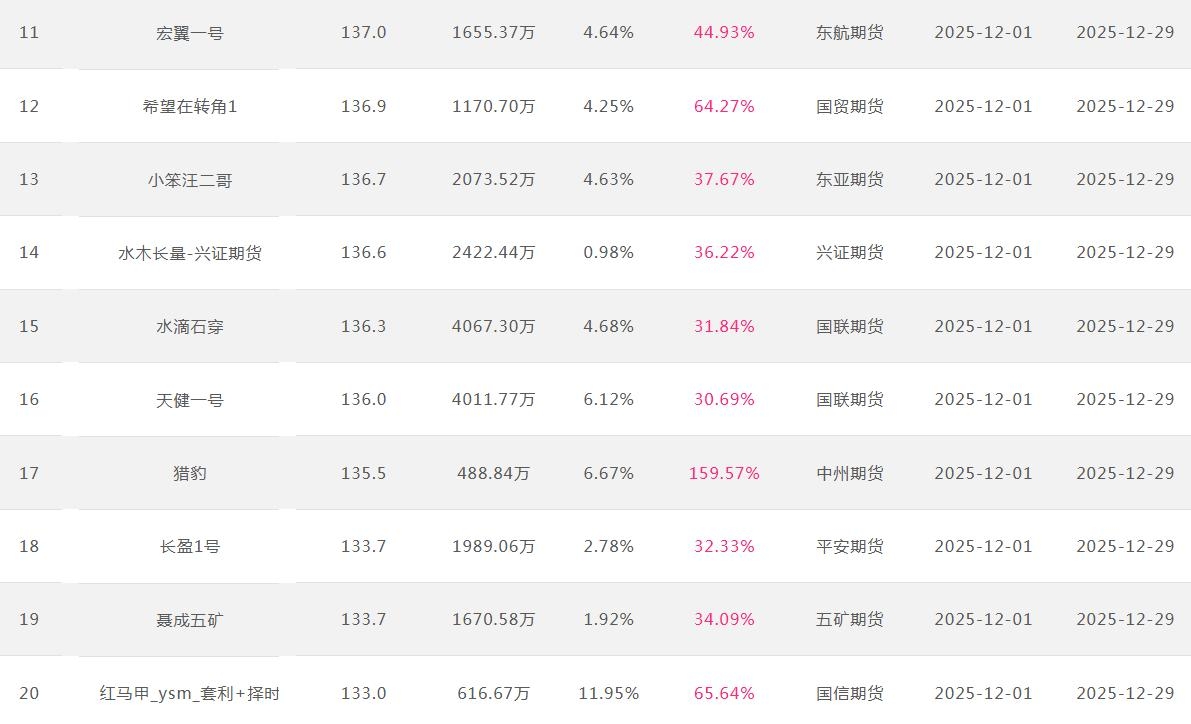The image size is (1191, 724).
Task: Select the 水木长量-兴证期货 account name
Action: [x=190, y=253]
